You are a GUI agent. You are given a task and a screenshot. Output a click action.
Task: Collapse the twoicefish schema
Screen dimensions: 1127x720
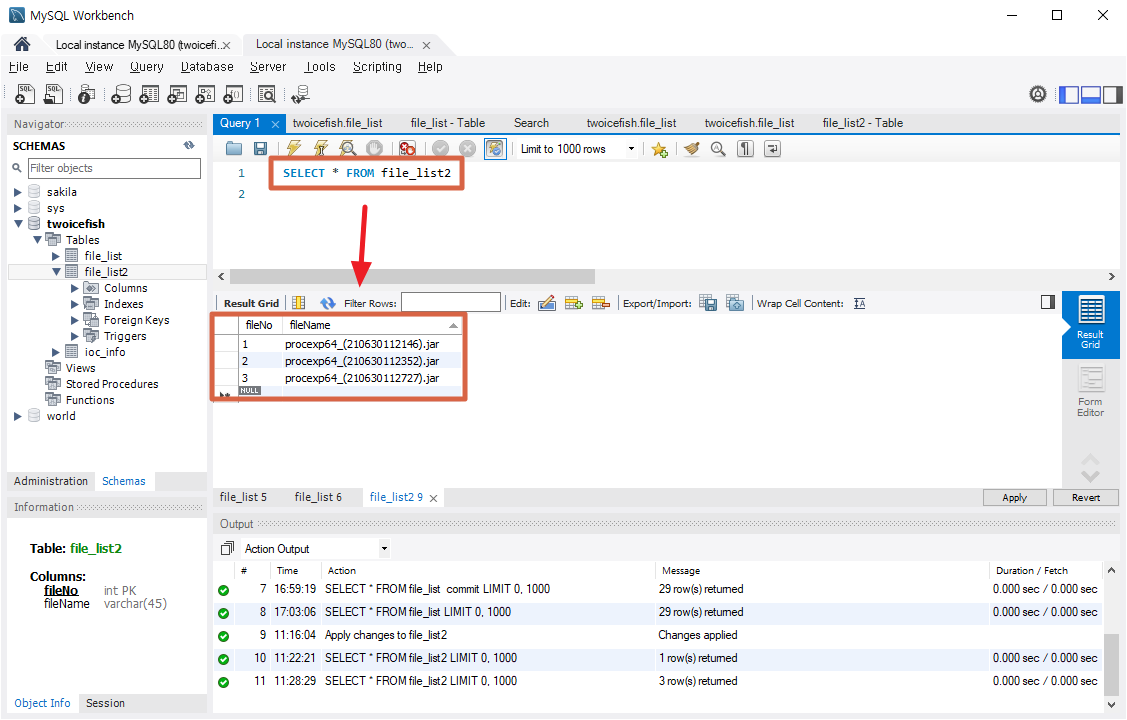(x=18, y=223)
